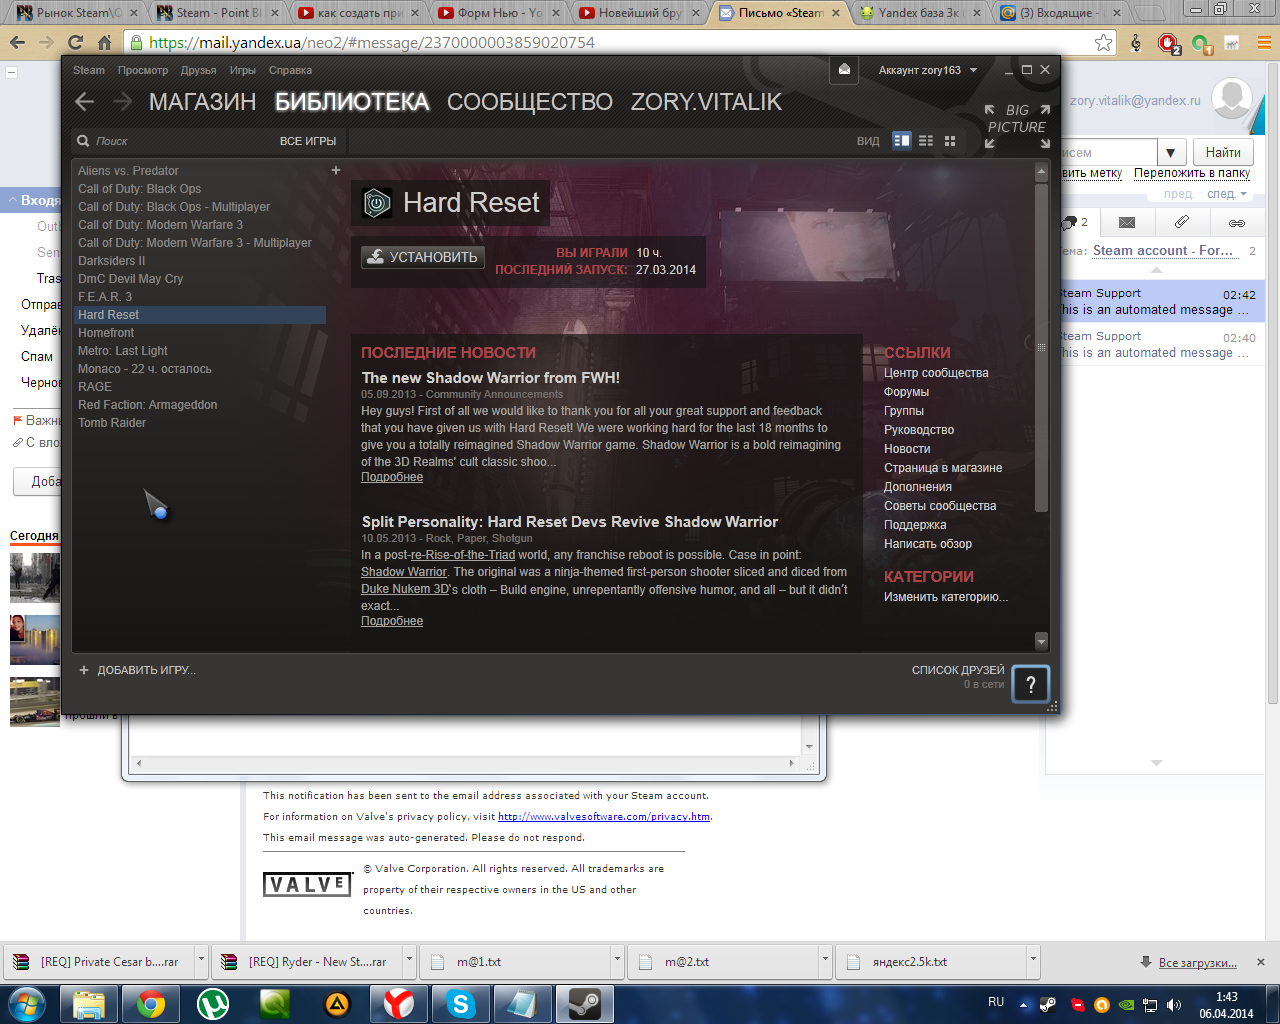Image resolution: width=1280 pixels, height=1024 pixels.
Task: Click Изменить категорию link
Action: point(946,597)
